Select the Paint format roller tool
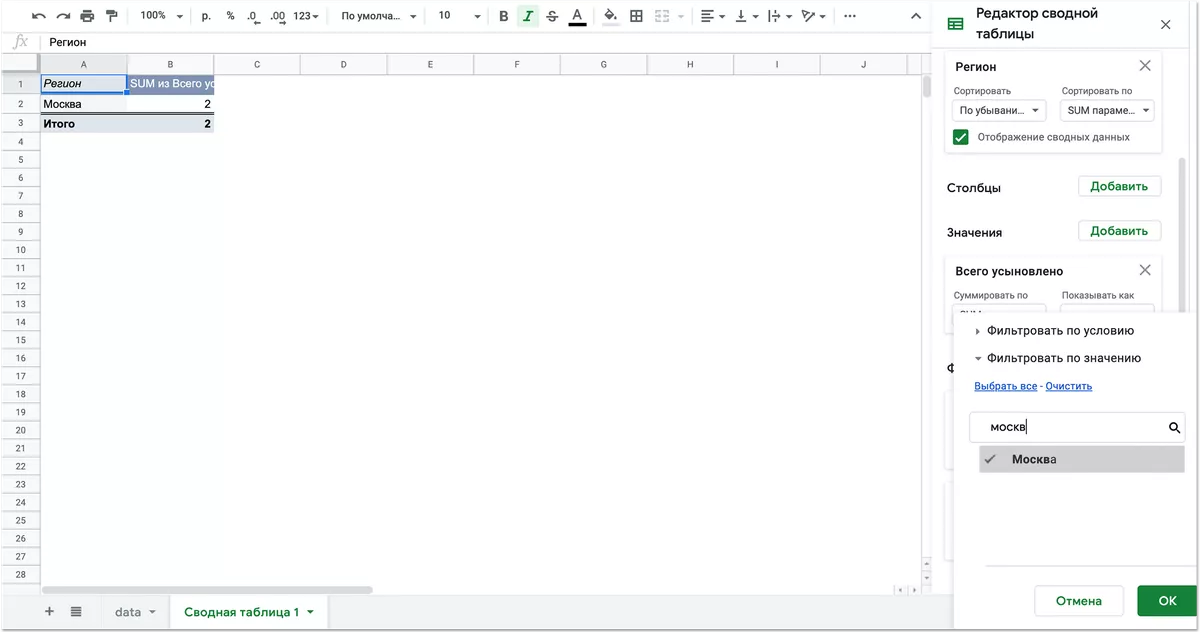The image size is (1200, 632). click(x=111, y=16)
